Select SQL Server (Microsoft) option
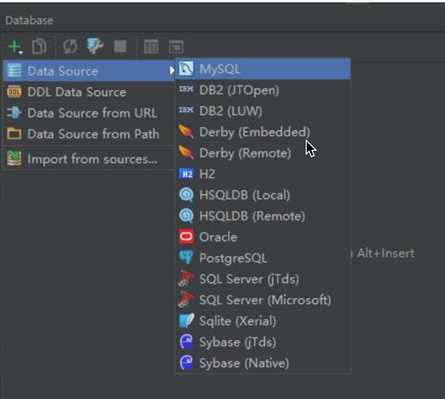Screen dimensions: 445x399 pyautogui.click(x=263, y=300)
